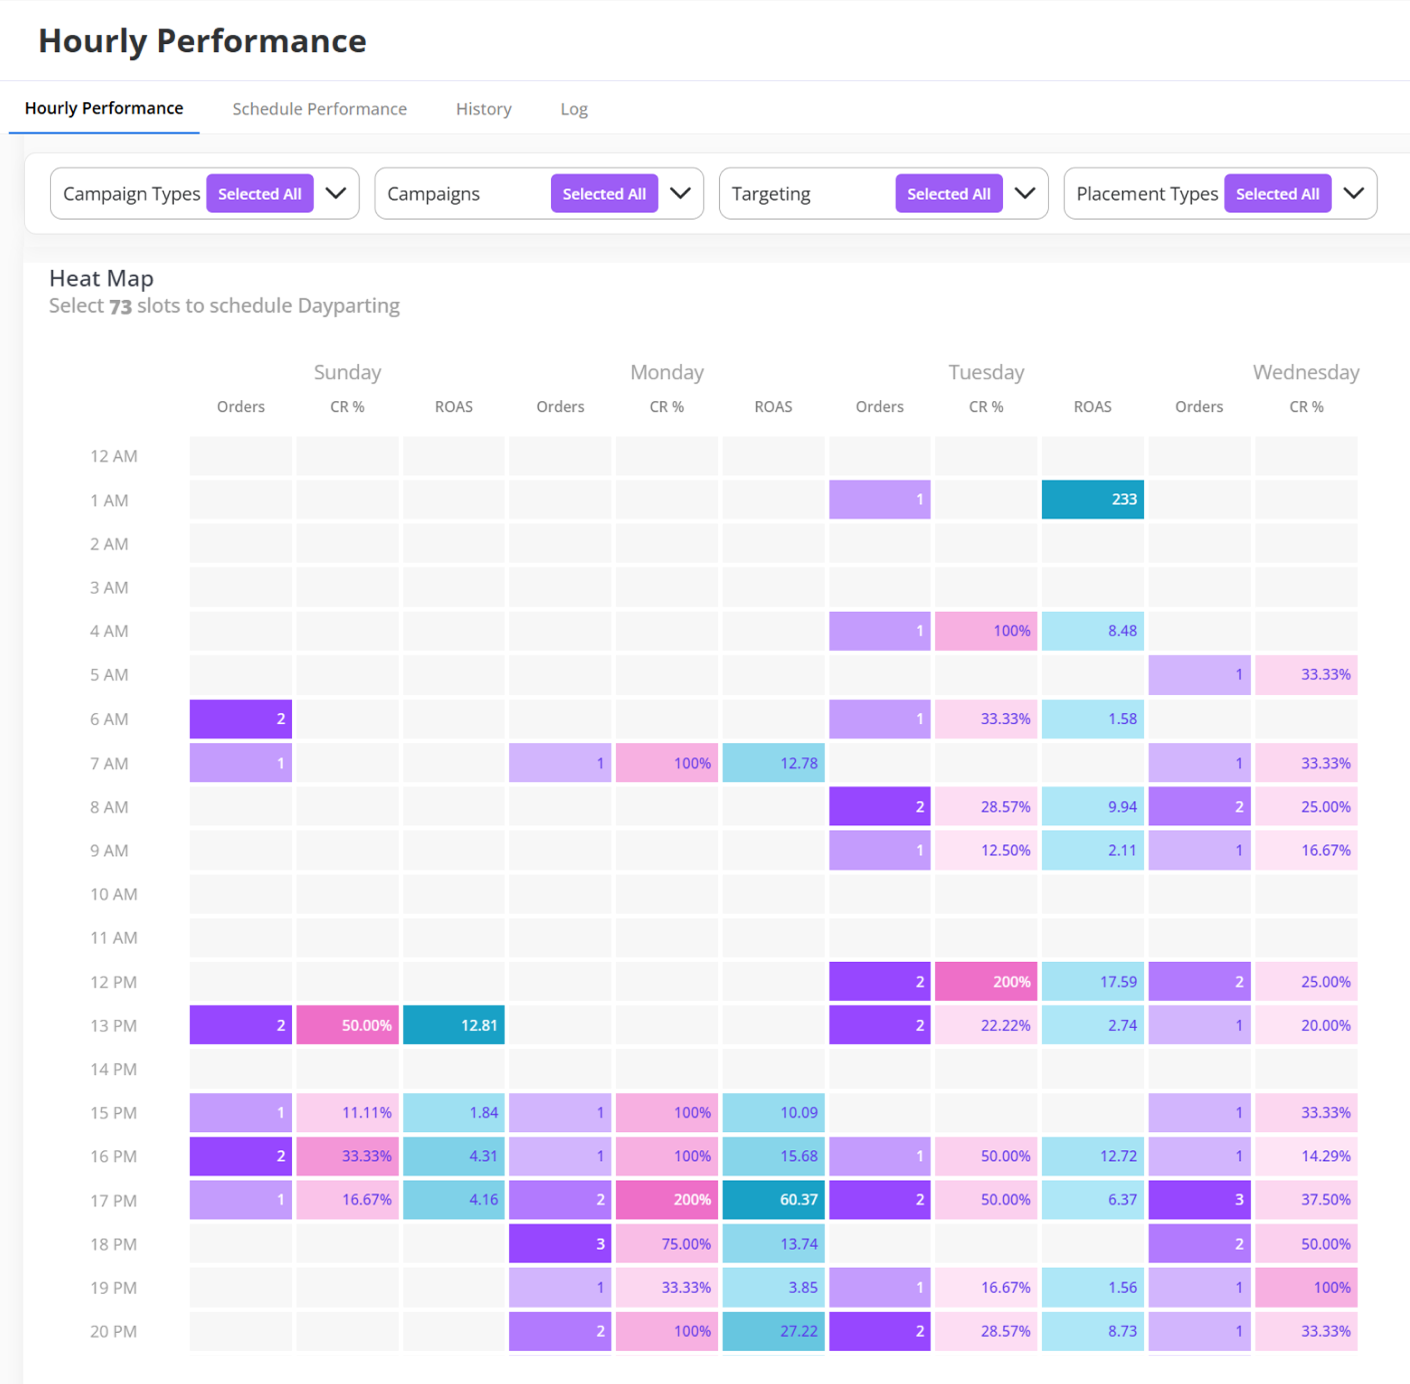Click the Monday 20 PM ROAS 27.22 cell
This screenshot has height=1384, width=1410.
[773, 1331]
